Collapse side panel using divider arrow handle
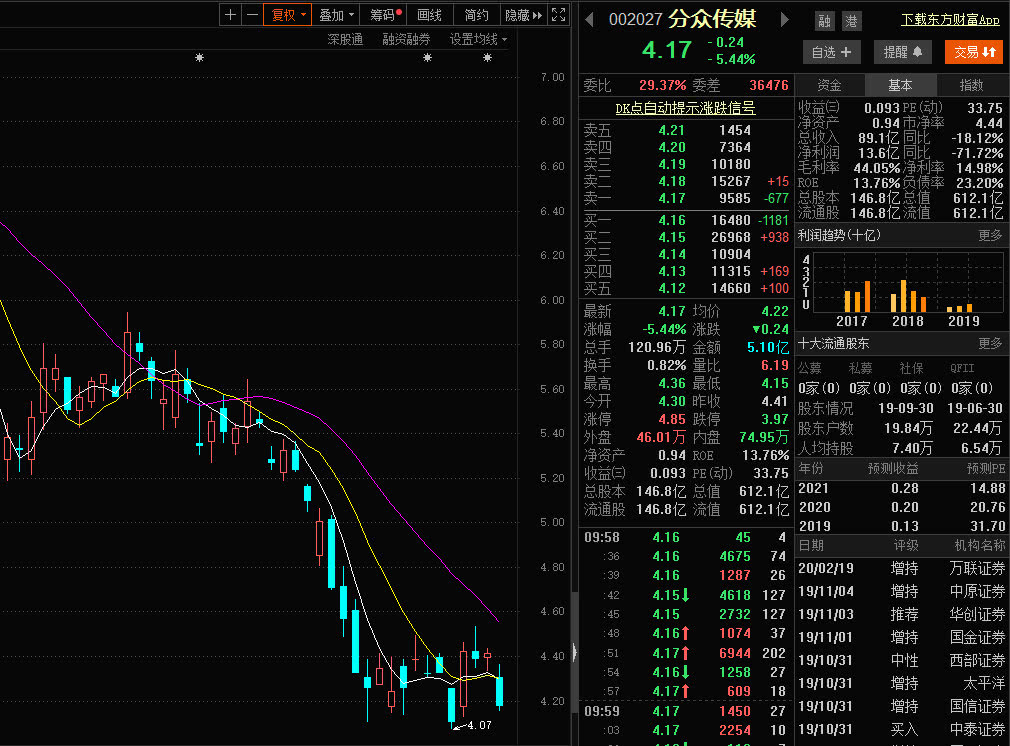The width and height of the screenshot is (1010, 746). pyautogui.click(x=574, y=653)
